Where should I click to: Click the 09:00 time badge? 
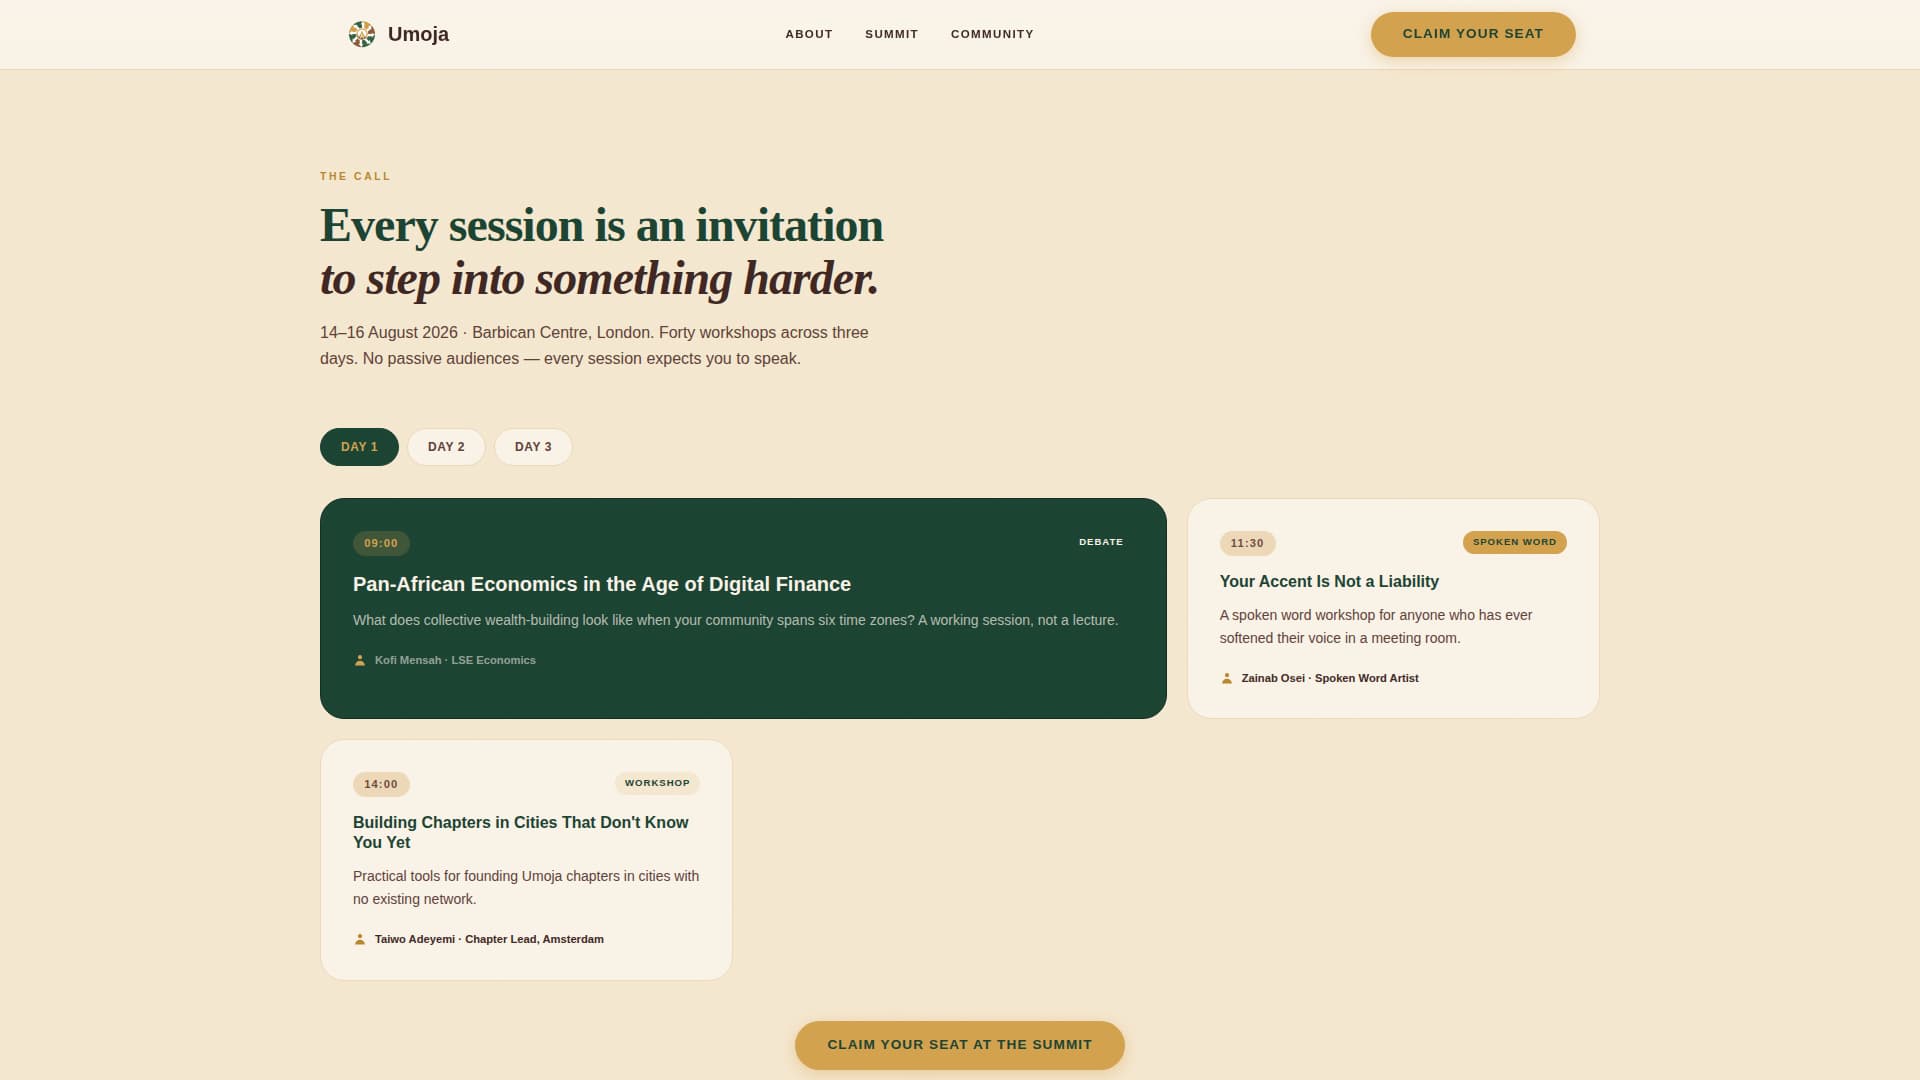pos(381,543)
